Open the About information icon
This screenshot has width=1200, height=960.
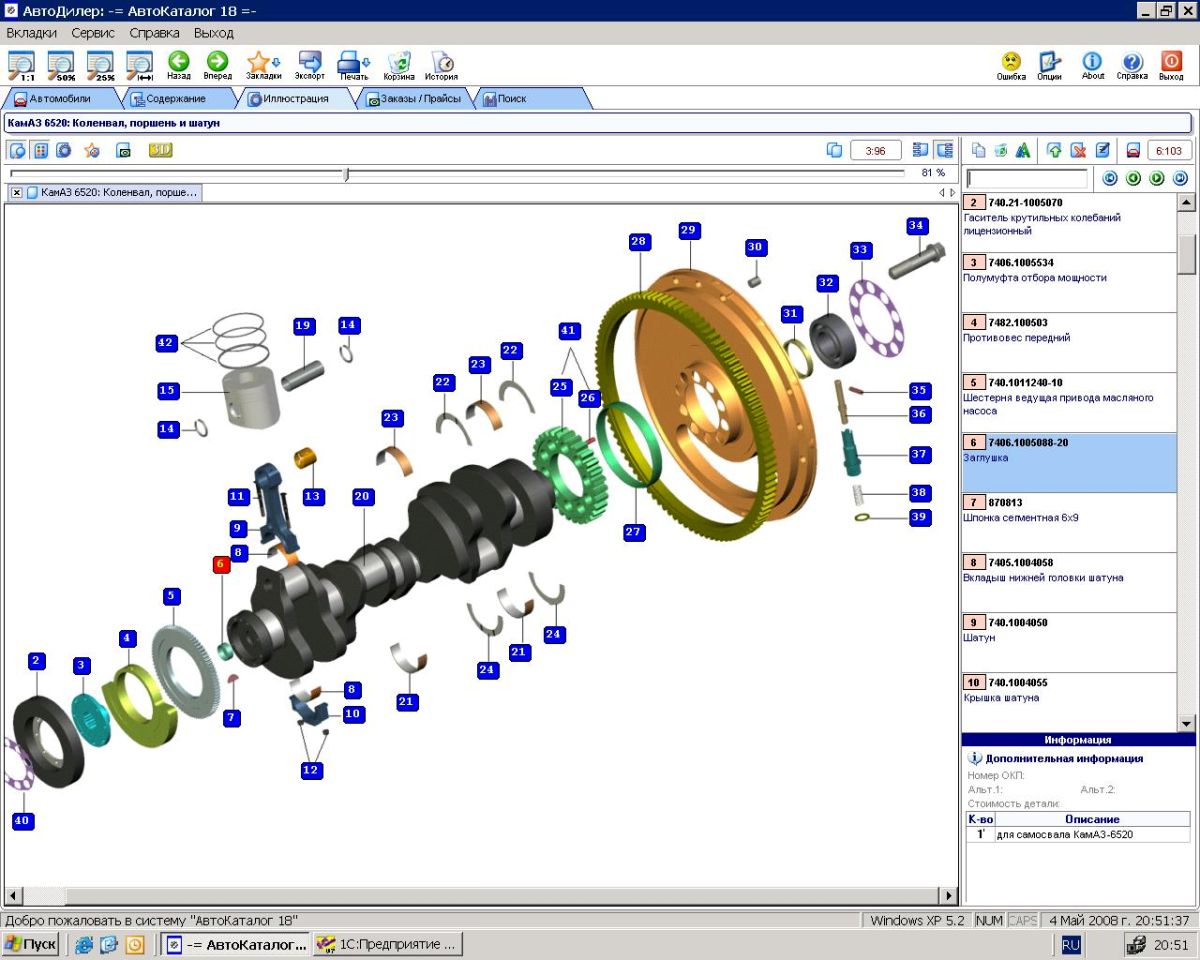tap(1093, 66)
